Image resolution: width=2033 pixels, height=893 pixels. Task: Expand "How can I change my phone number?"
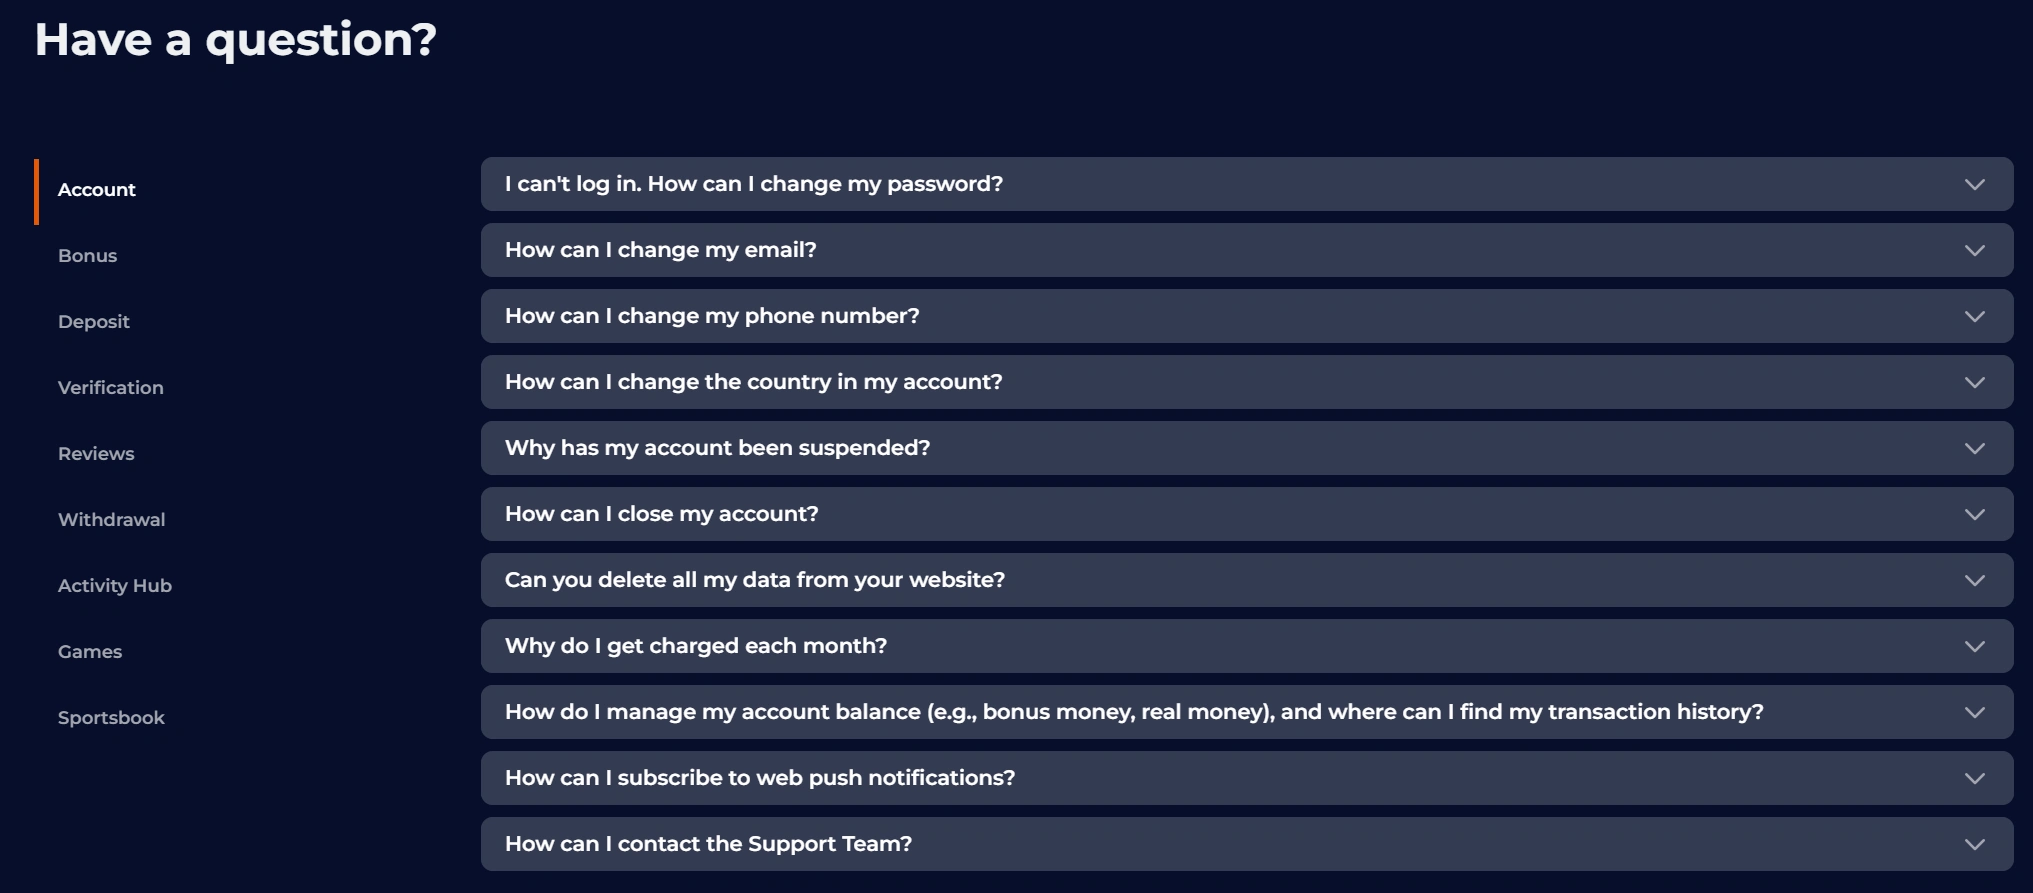[1248, 316]
